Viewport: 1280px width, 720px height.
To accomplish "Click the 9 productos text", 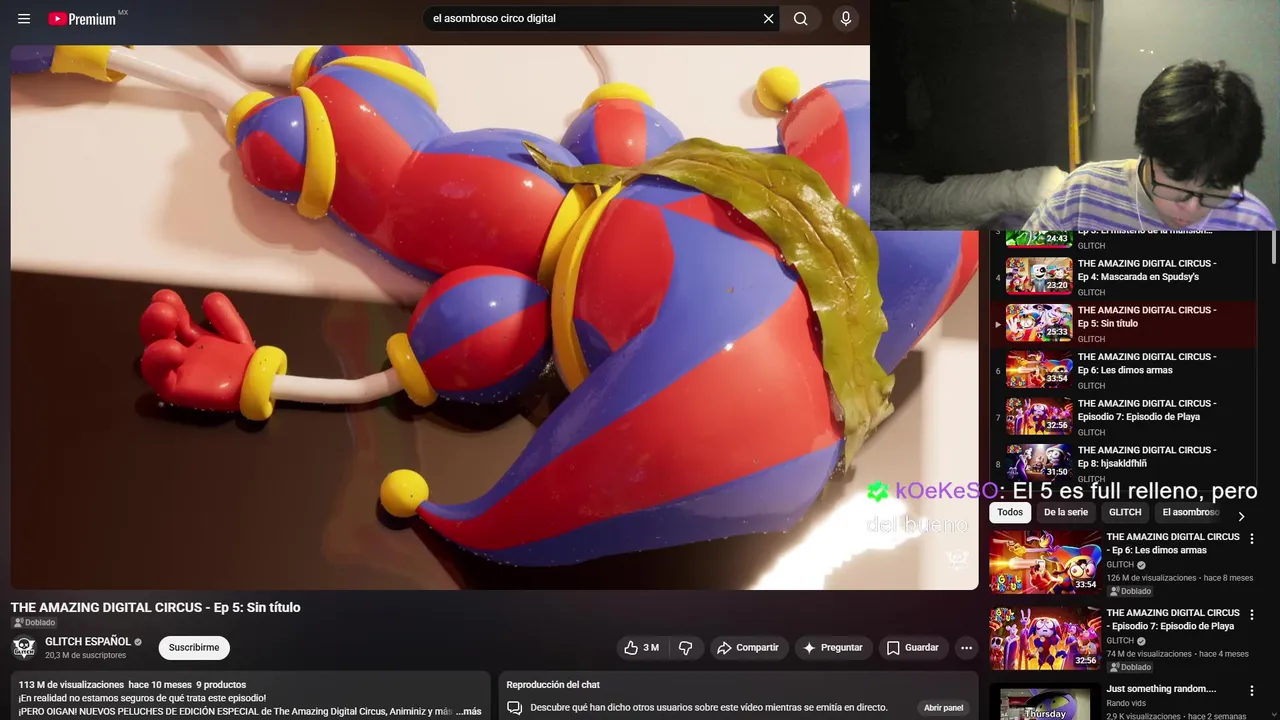I will (221, 685).
